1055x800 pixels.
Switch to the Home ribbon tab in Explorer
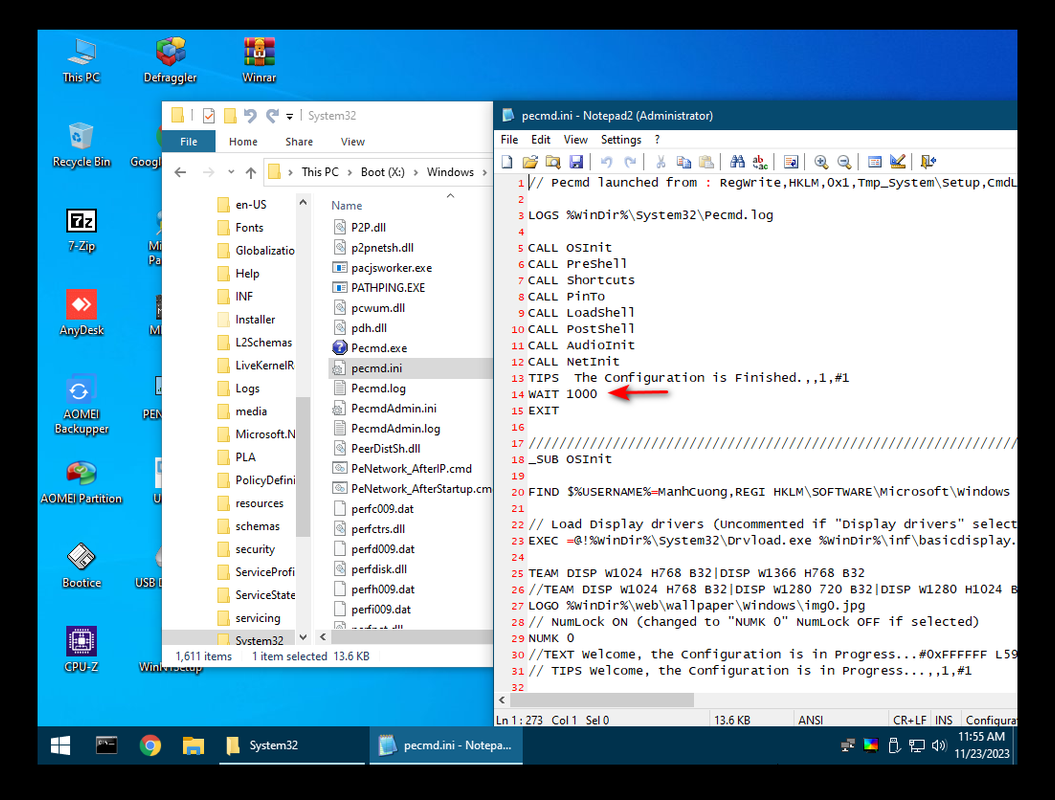coord(243,141)
